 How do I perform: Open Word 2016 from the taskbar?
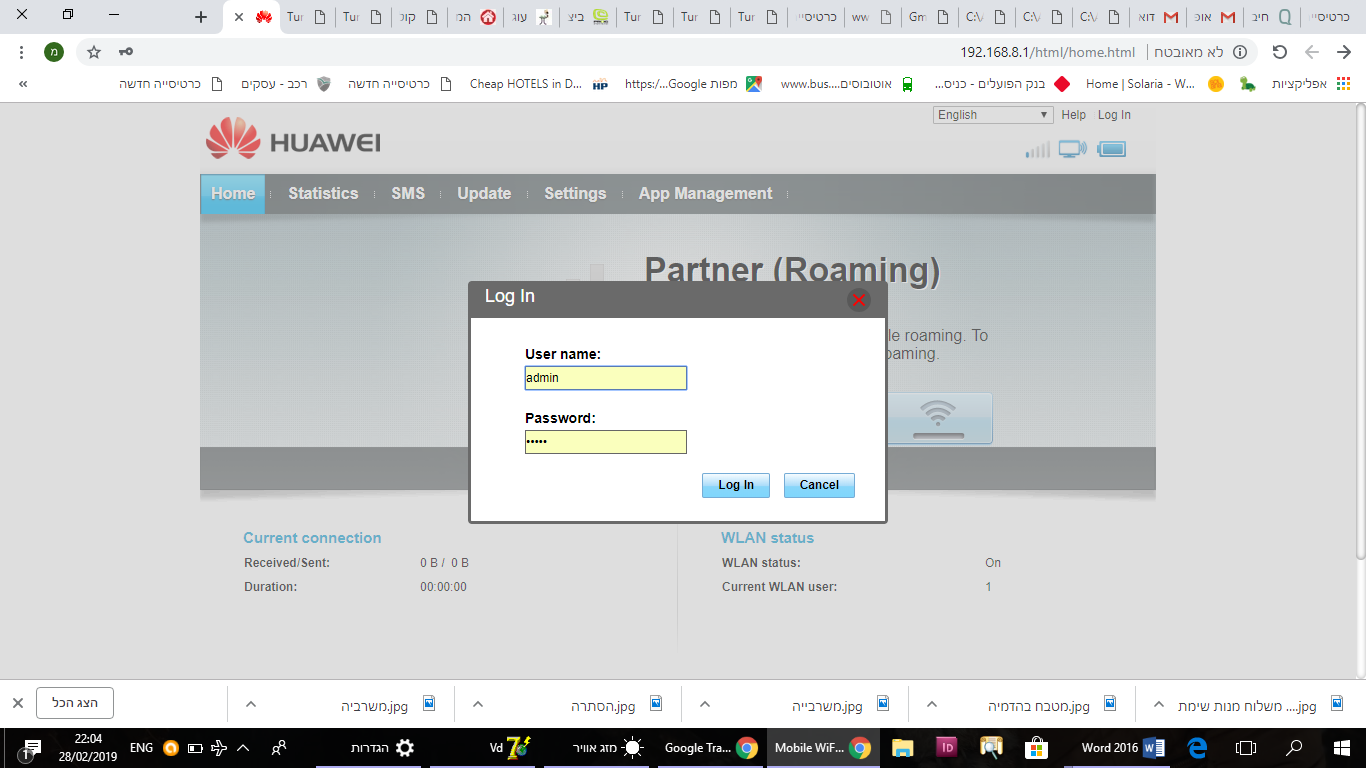coord(1123,747)
